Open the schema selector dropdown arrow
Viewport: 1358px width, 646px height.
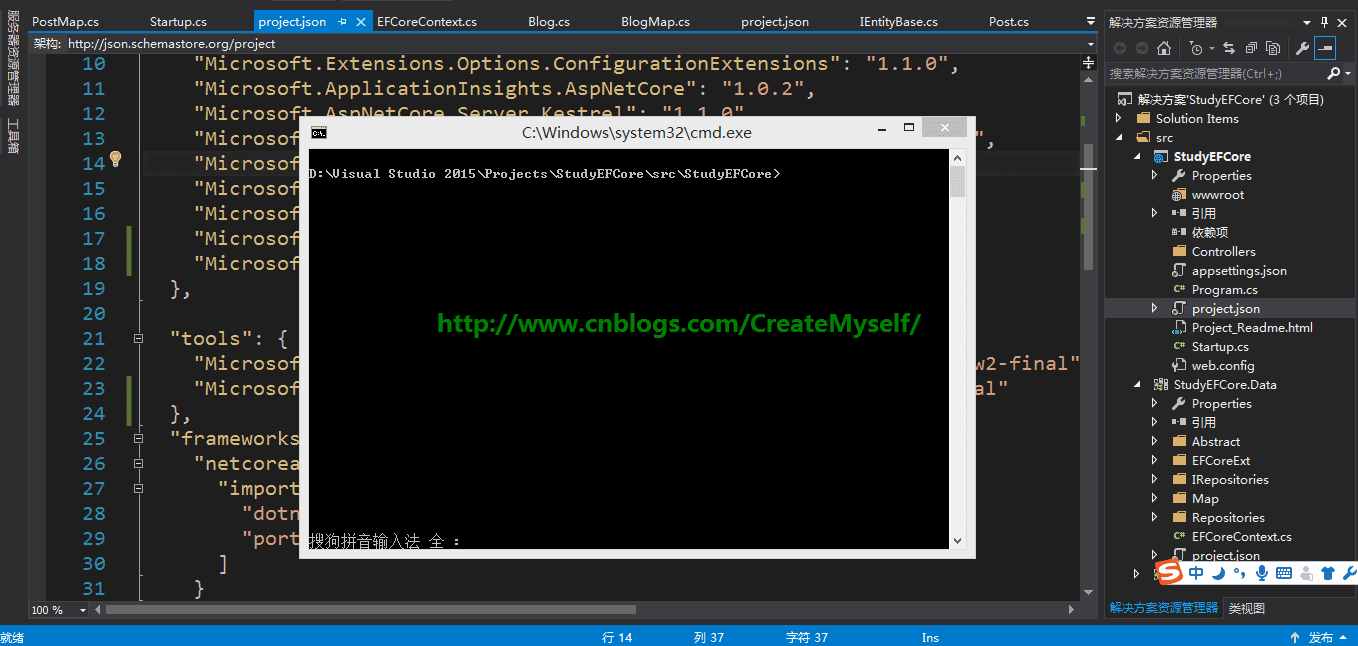1091,44
